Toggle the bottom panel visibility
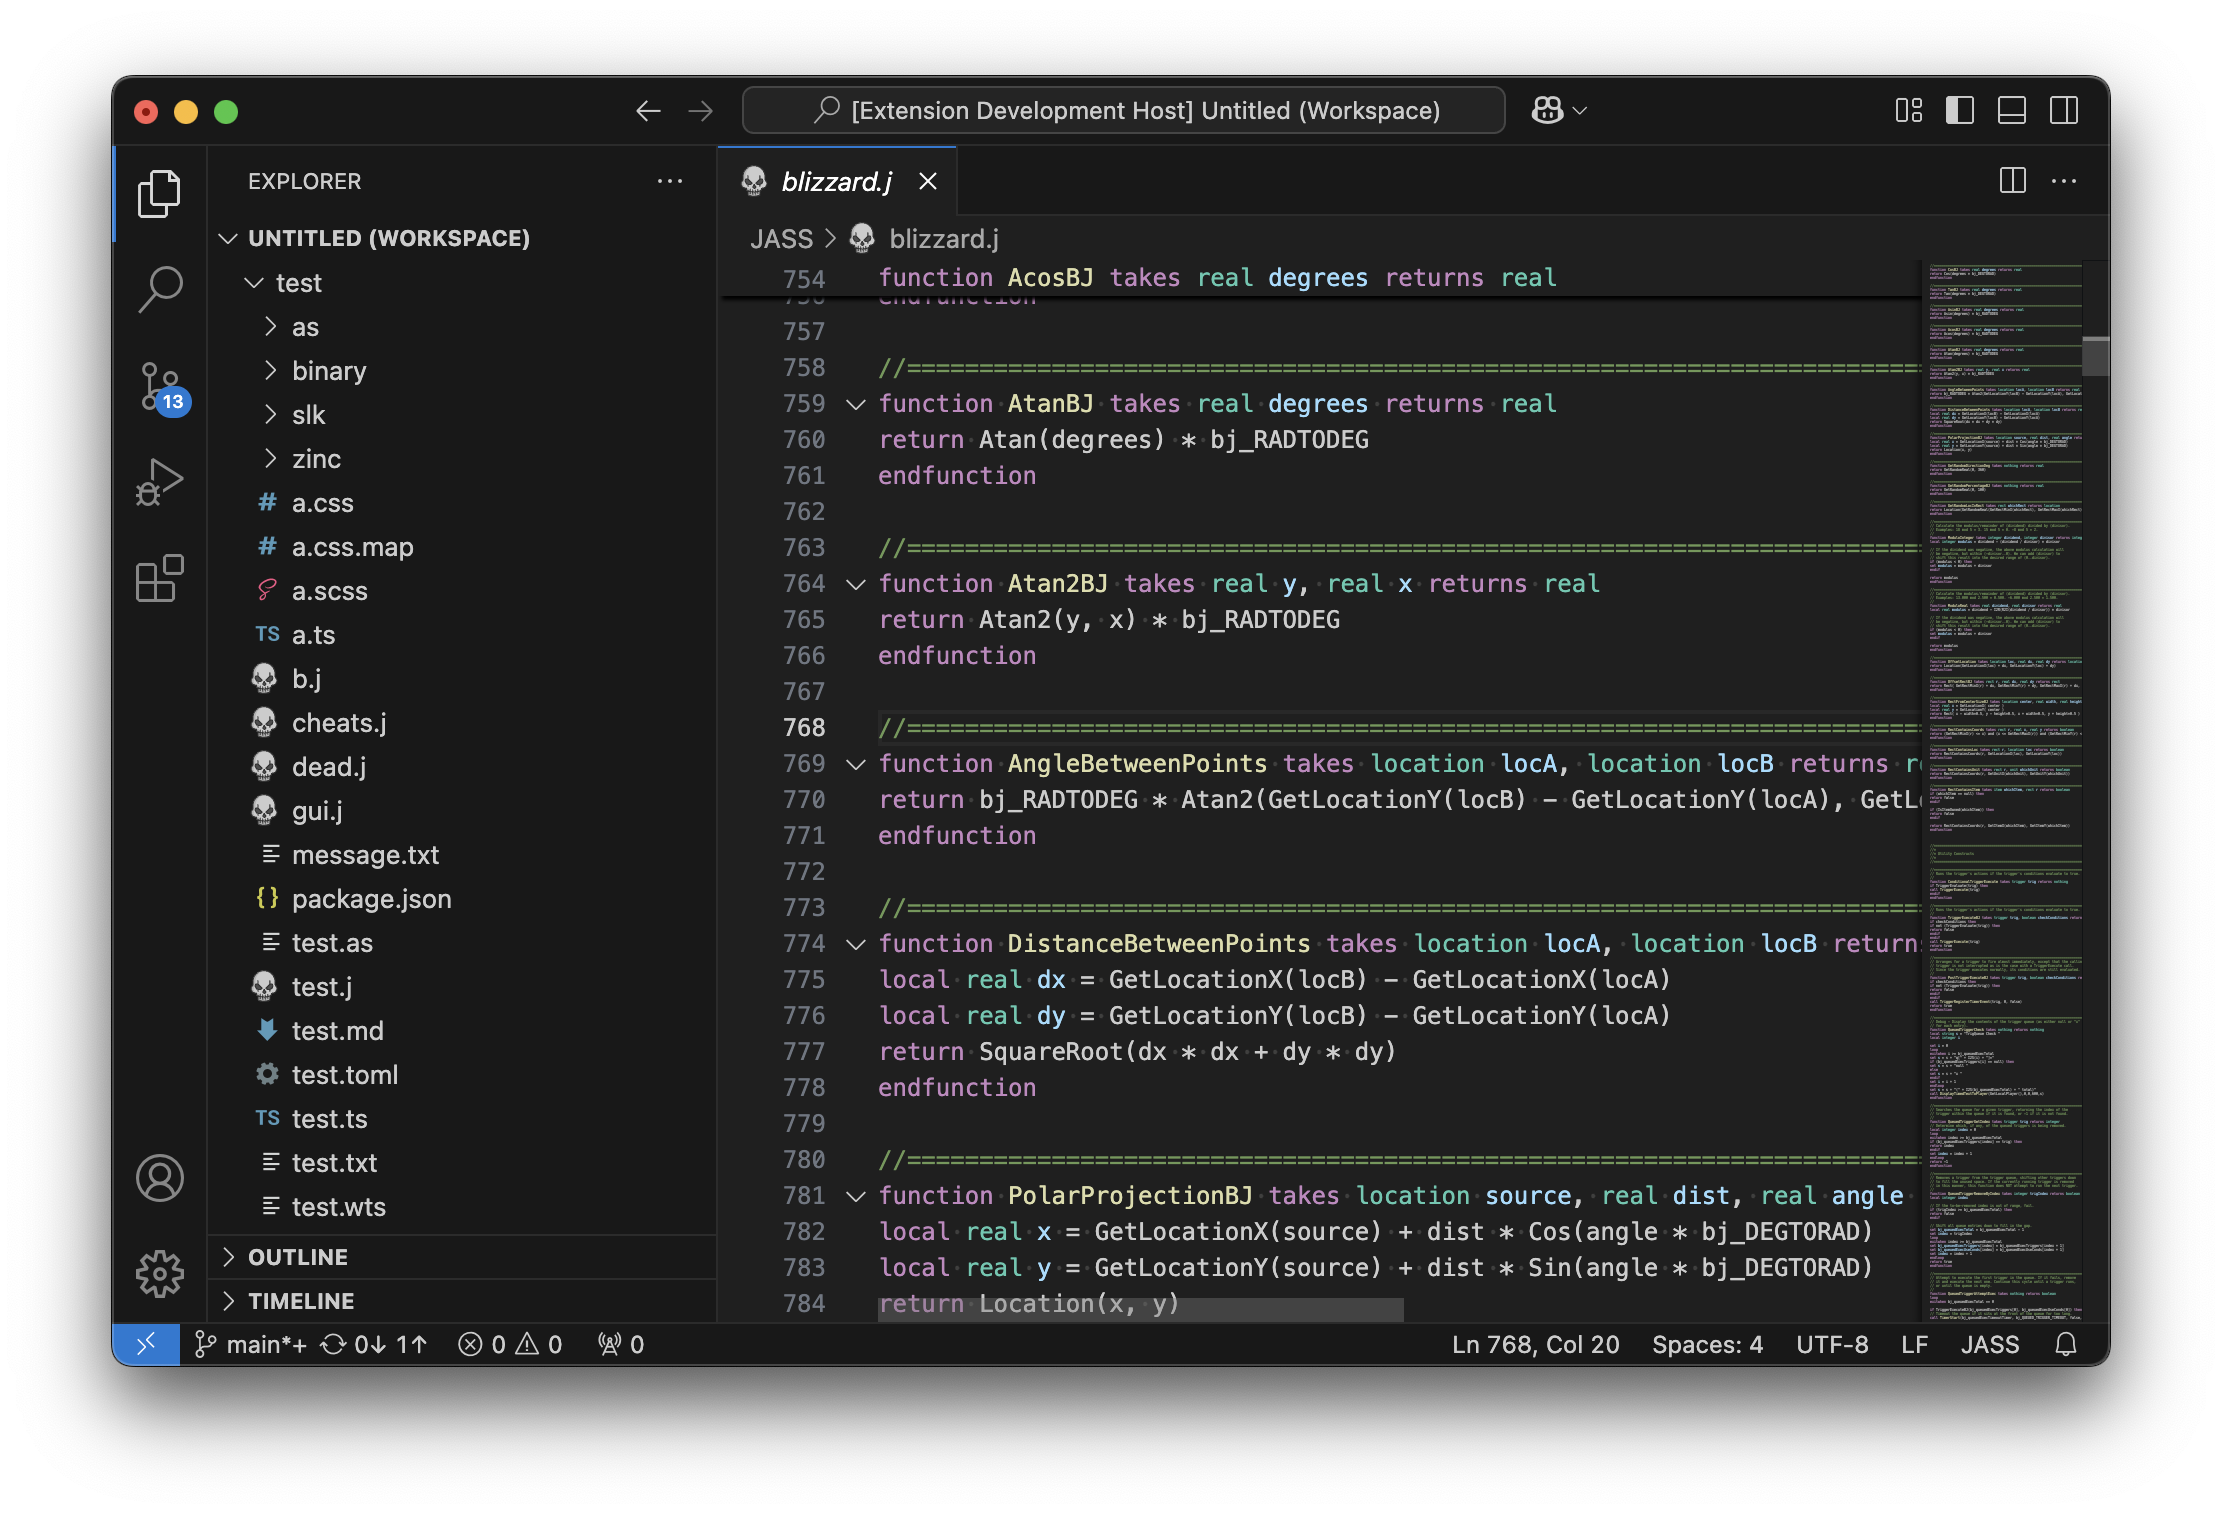This screenshot has height=1514, width=2222. coord(2011,110)
